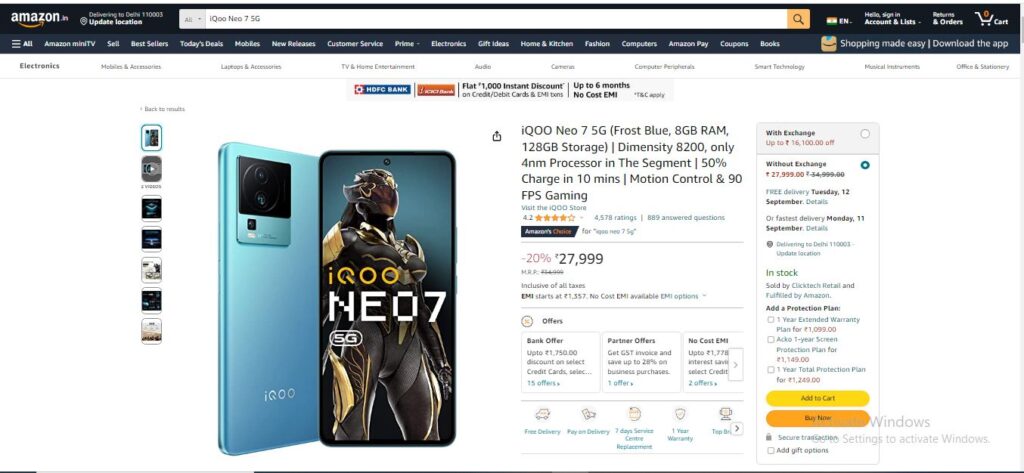Click the 1 Year Warranty shield icon
This screenshot has width=1024, height=473.
[680, 414]
